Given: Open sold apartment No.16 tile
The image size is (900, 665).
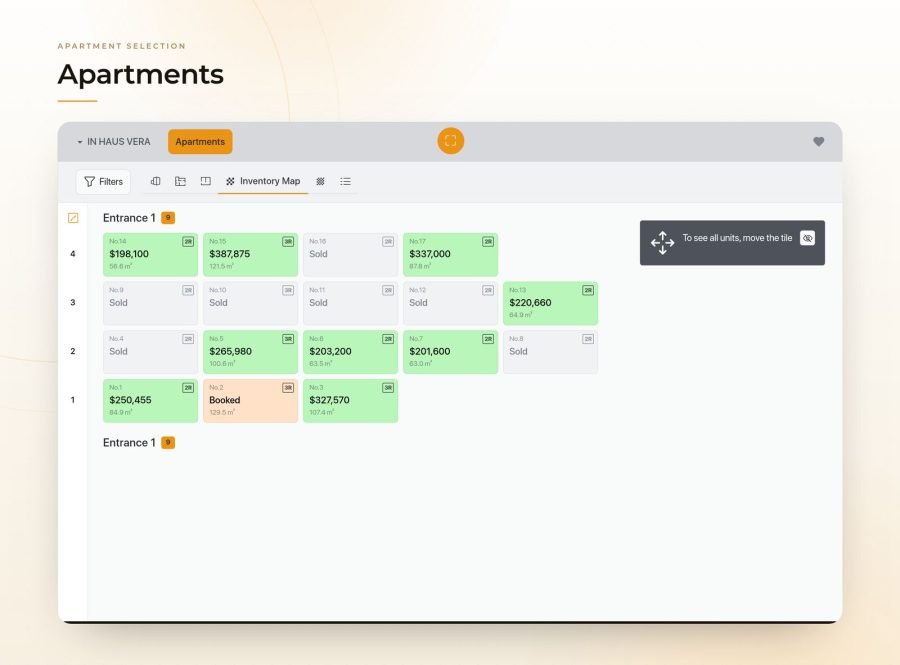Looking at the screenshot, I should (x=350, y=254).
